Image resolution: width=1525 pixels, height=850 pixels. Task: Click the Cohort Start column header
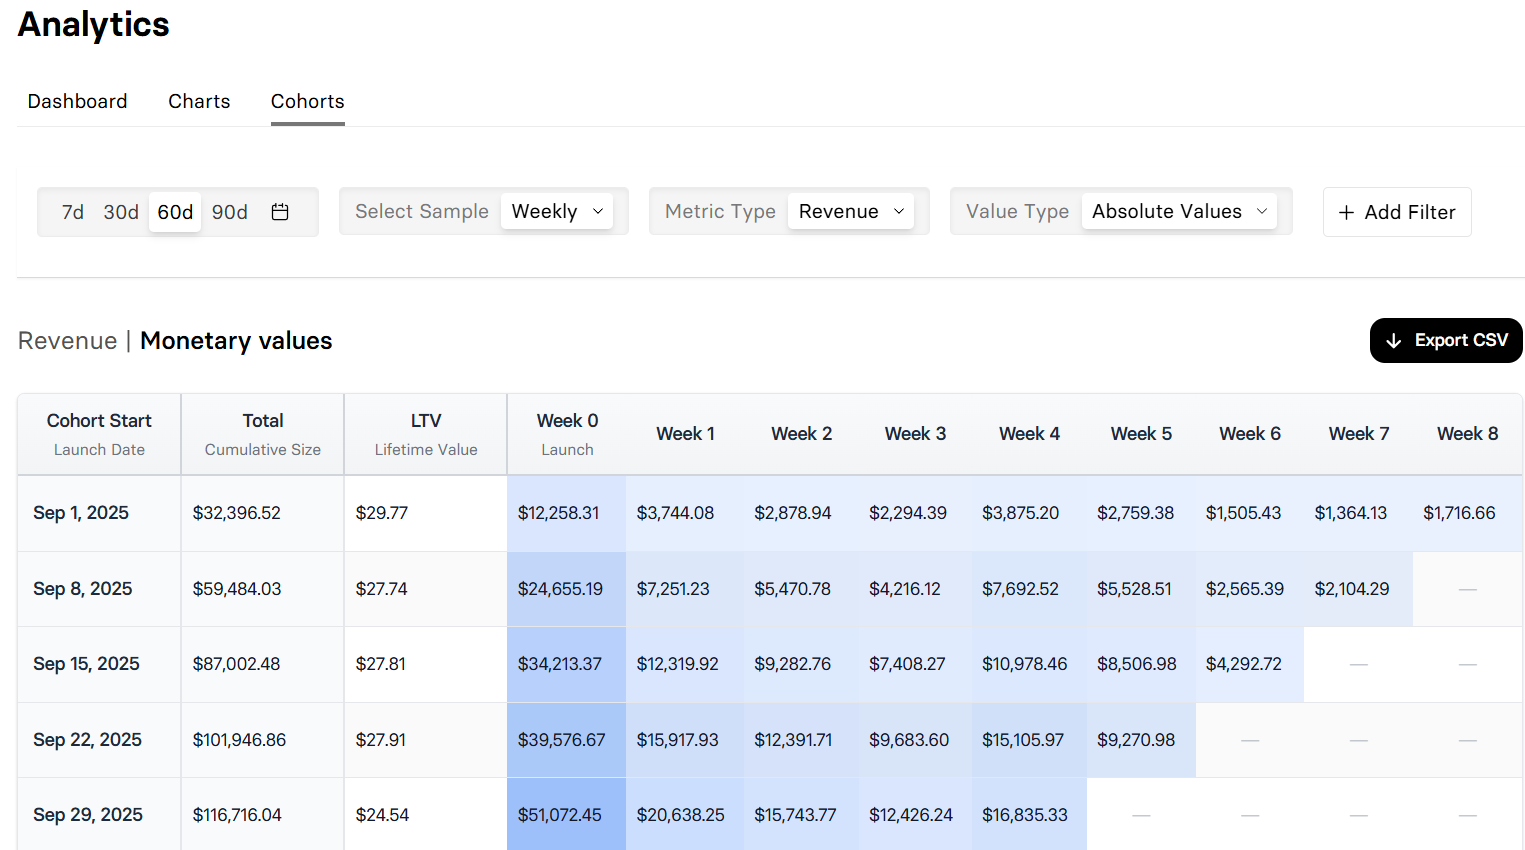point(99,434)
